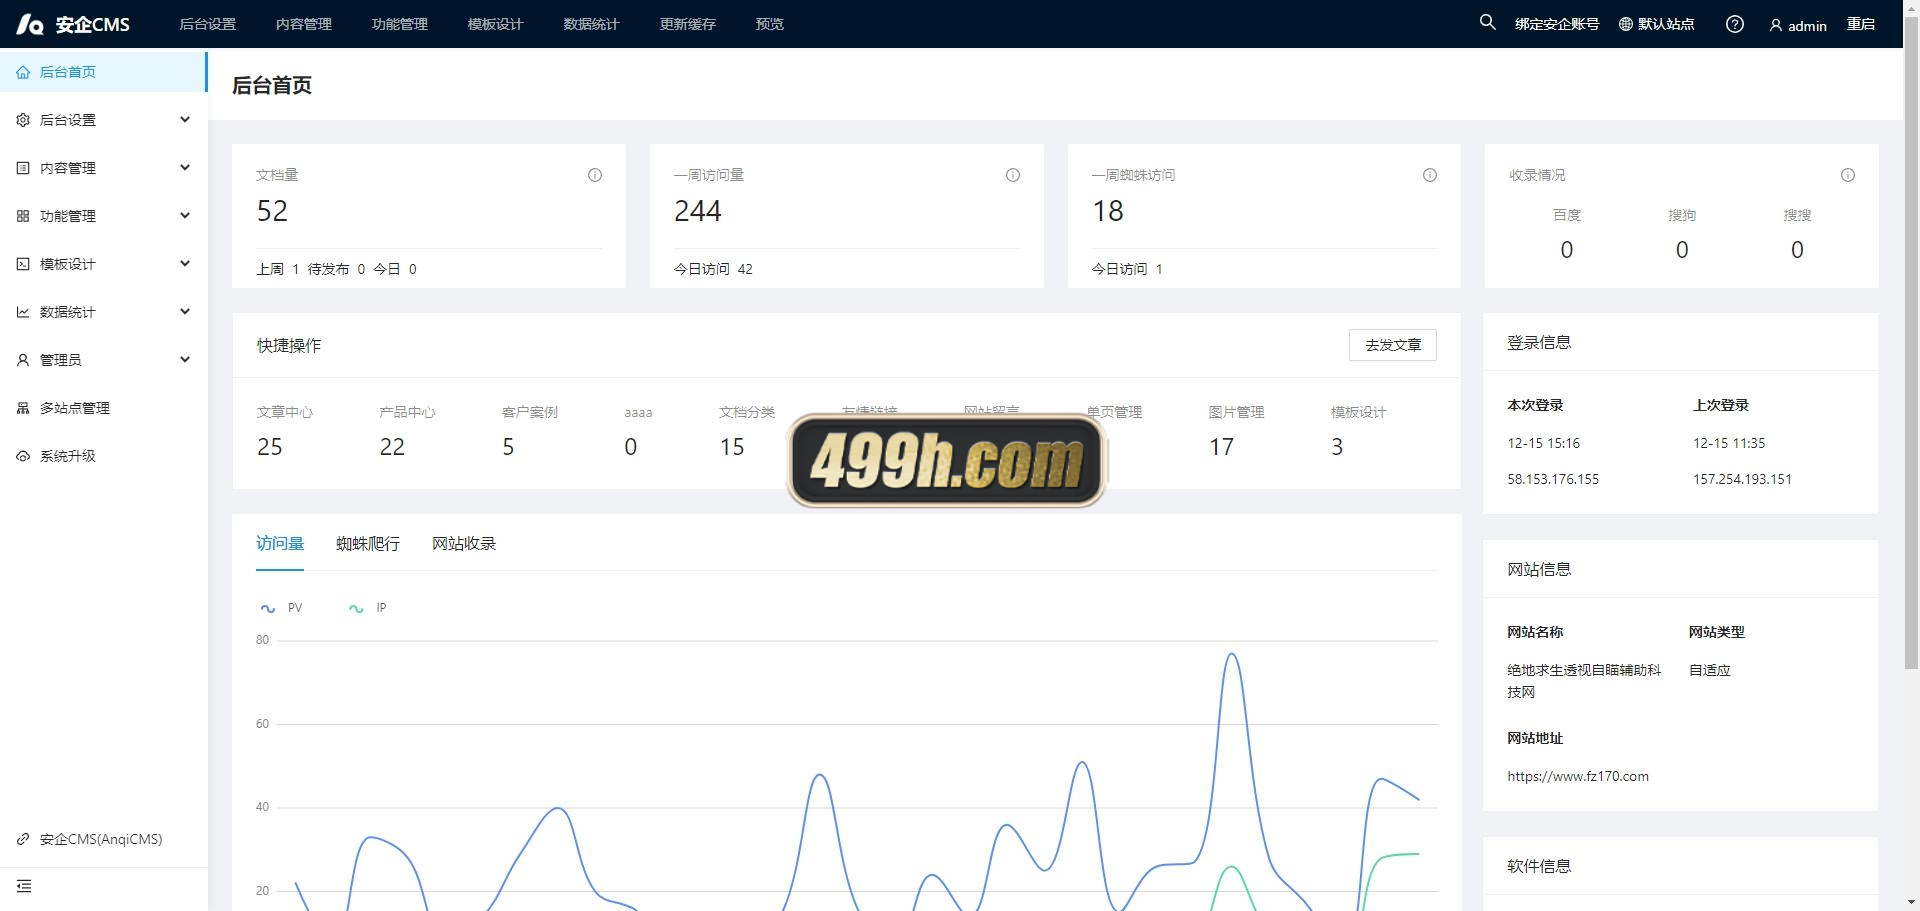
Task: Open 后台设置 in the top menu
Action: (208, 24)
